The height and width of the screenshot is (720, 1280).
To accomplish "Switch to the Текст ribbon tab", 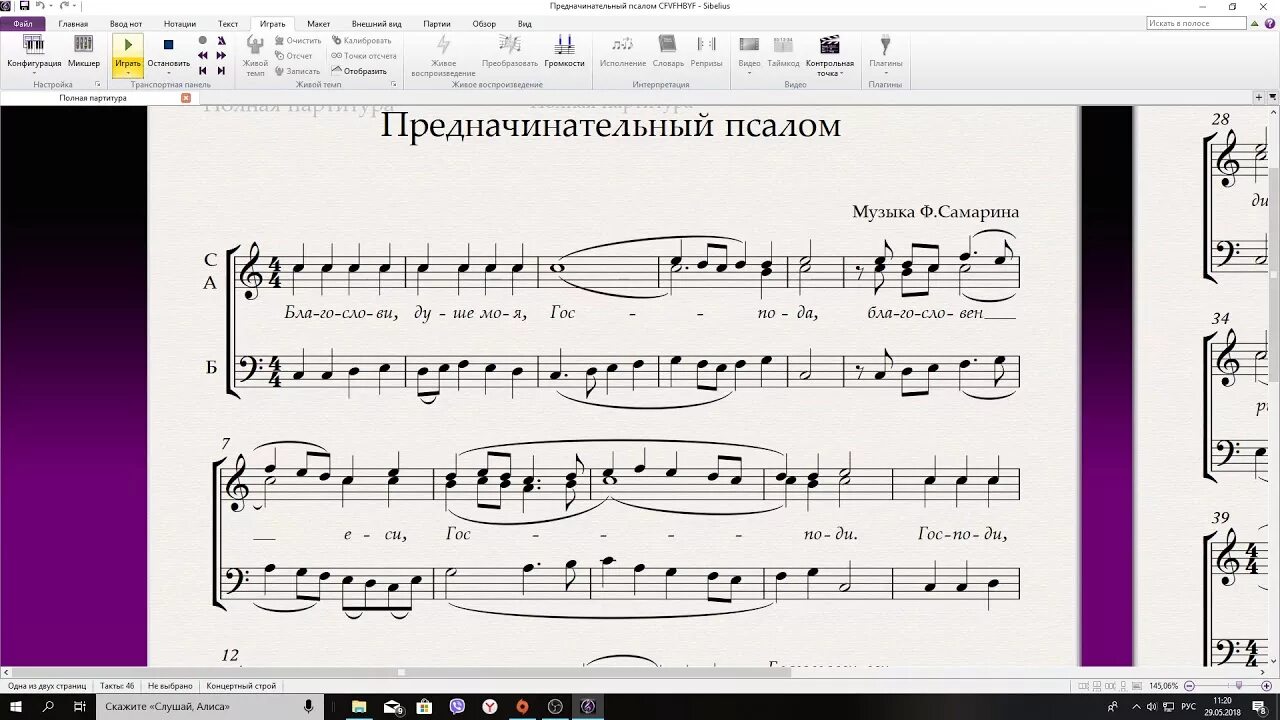I will (x=228, y=23).
